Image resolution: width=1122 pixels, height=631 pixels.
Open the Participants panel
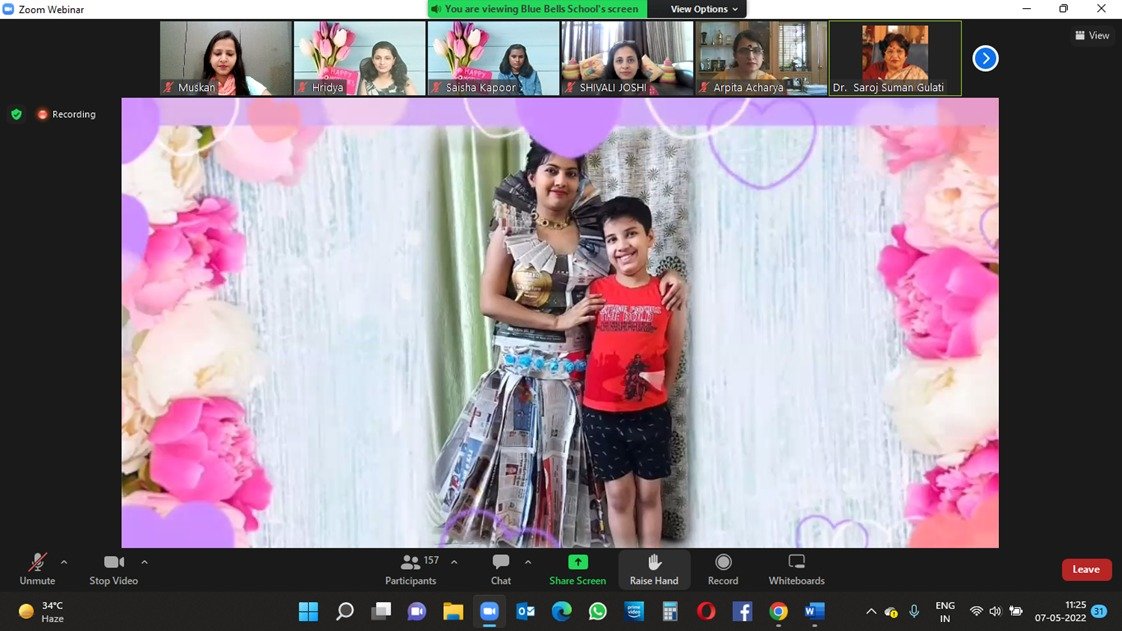(x=411, y=569)
